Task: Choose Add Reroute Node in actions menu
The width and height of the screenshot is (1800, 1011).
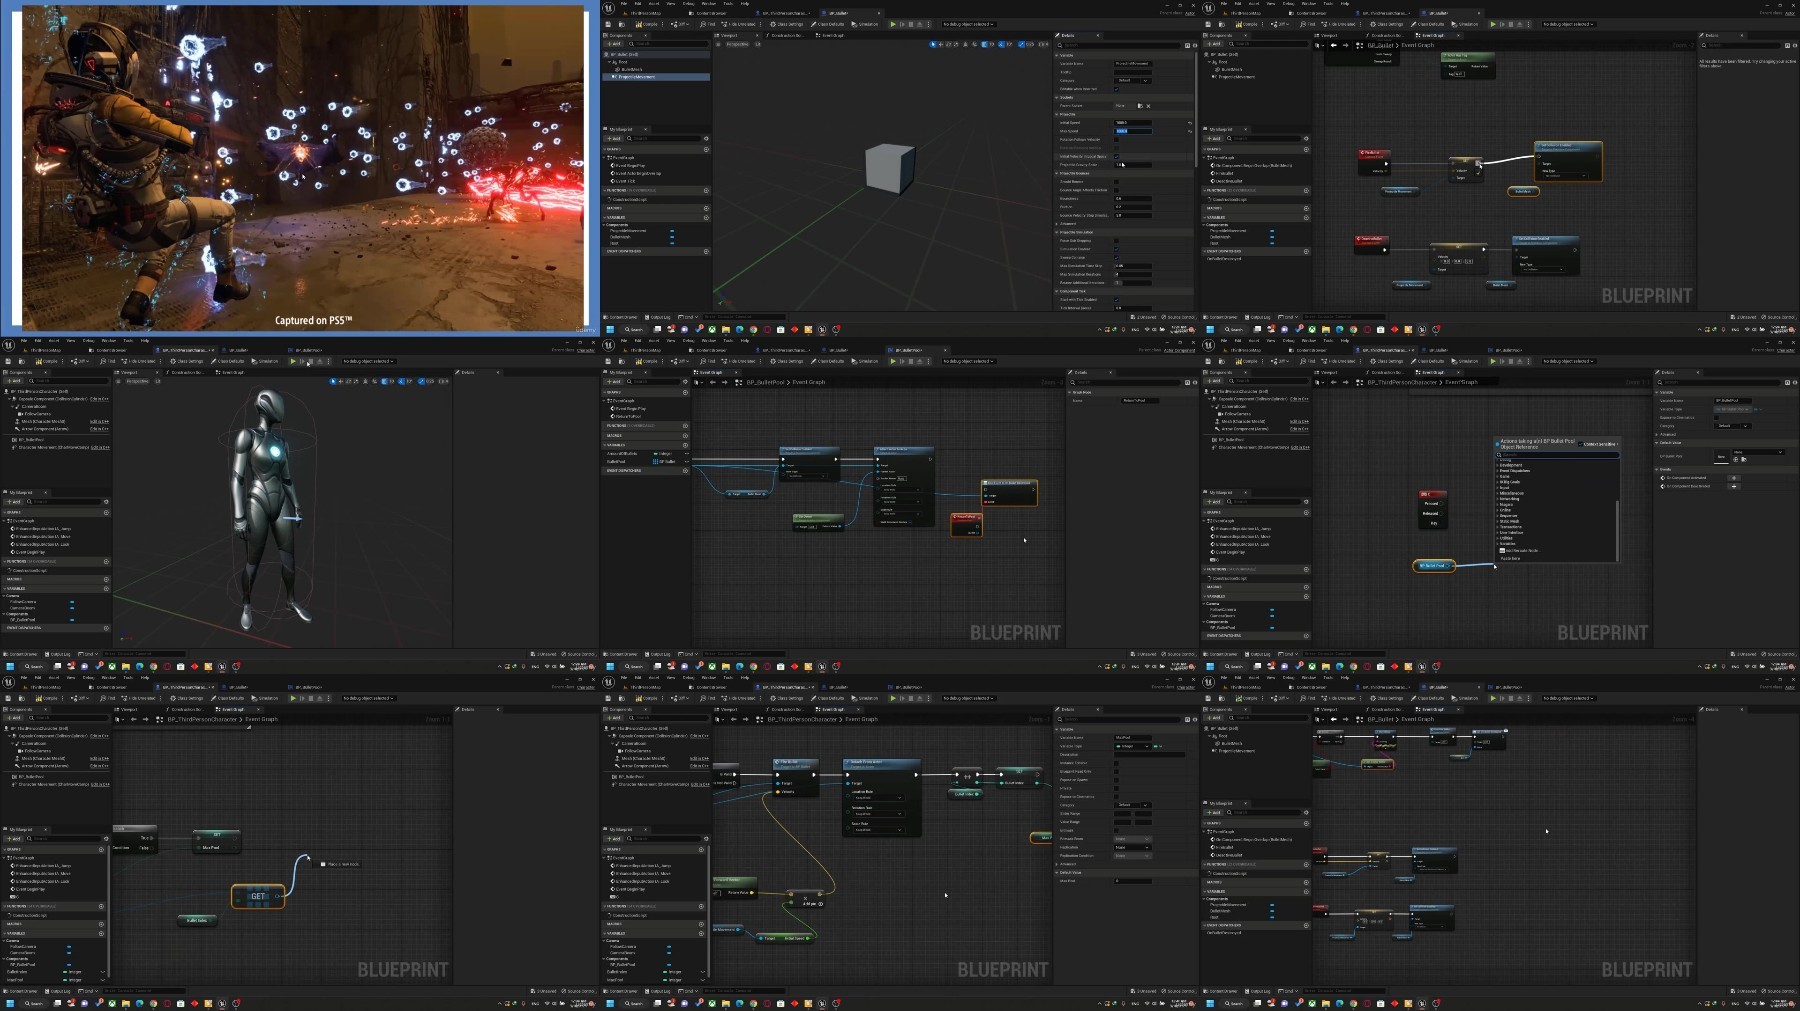Action: click(1518, 550)
